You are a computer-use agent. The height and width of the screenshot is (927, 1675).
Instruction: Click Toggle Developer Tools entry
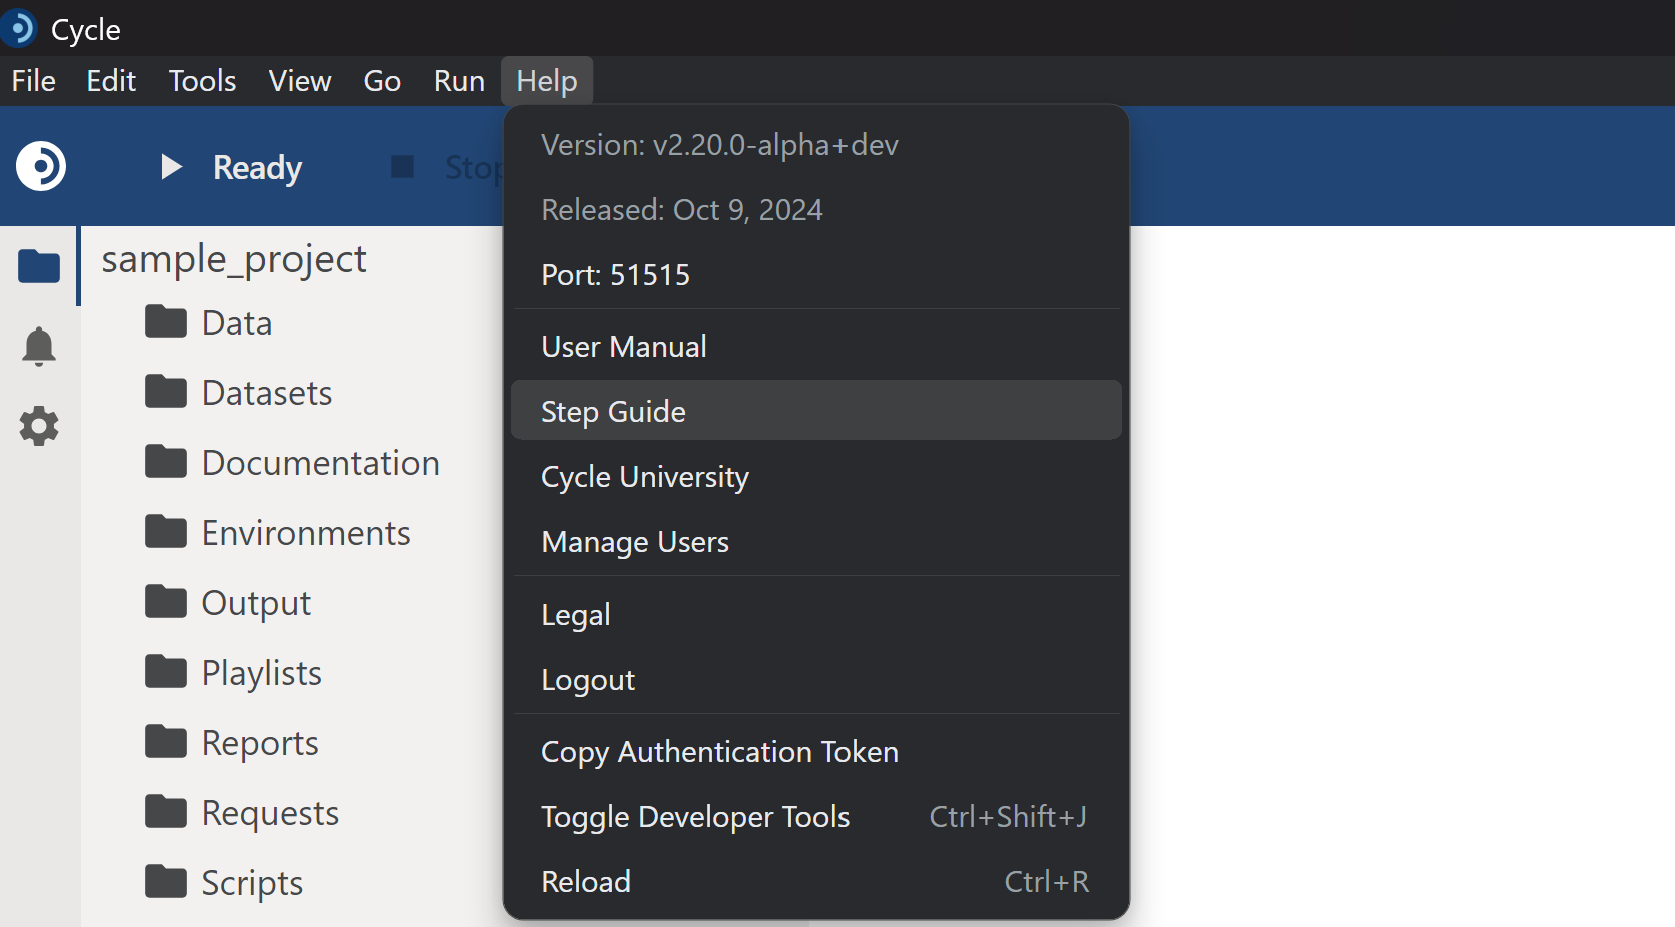695,817
